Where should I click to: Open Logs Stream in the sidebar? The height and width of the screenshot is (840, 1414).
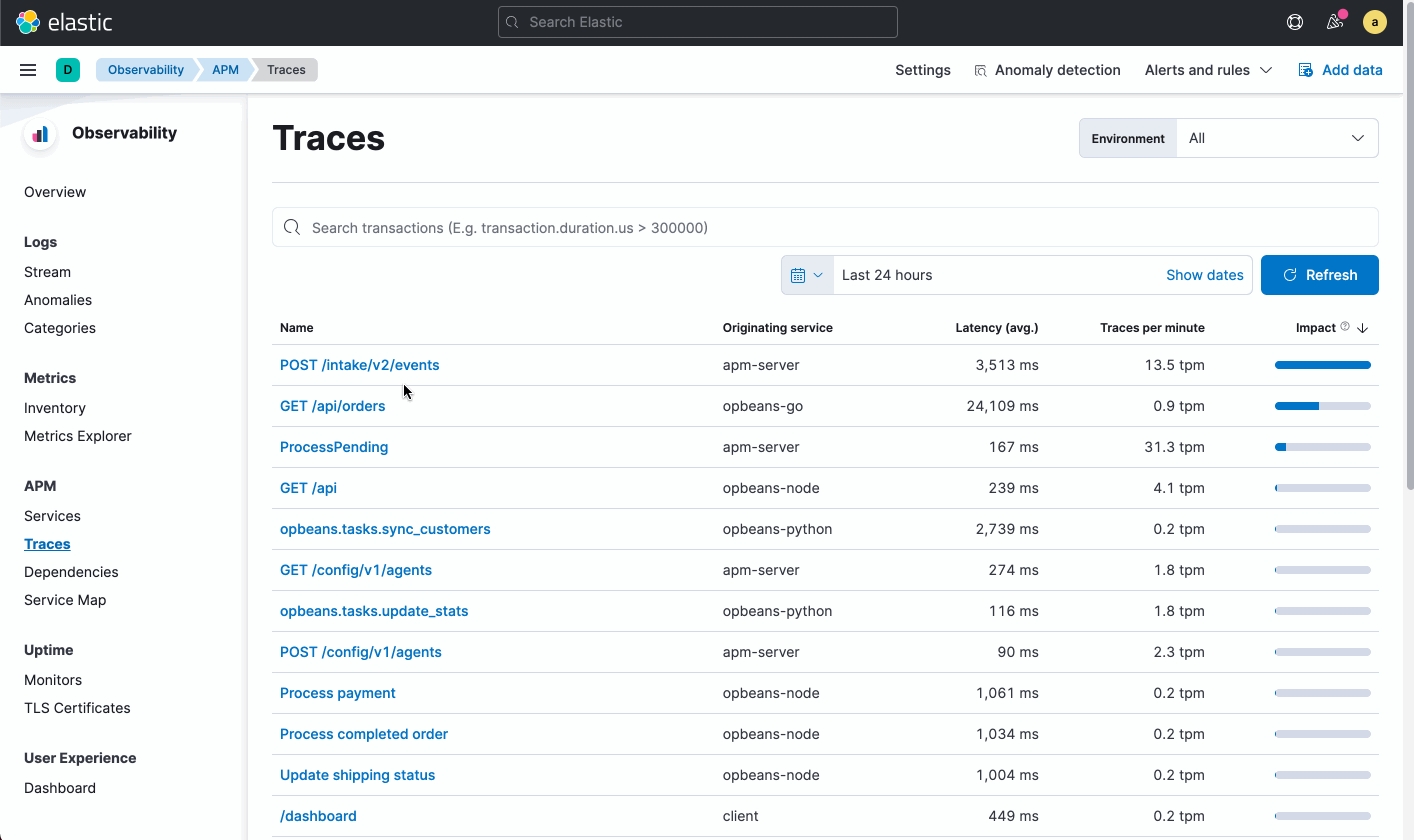47,272
